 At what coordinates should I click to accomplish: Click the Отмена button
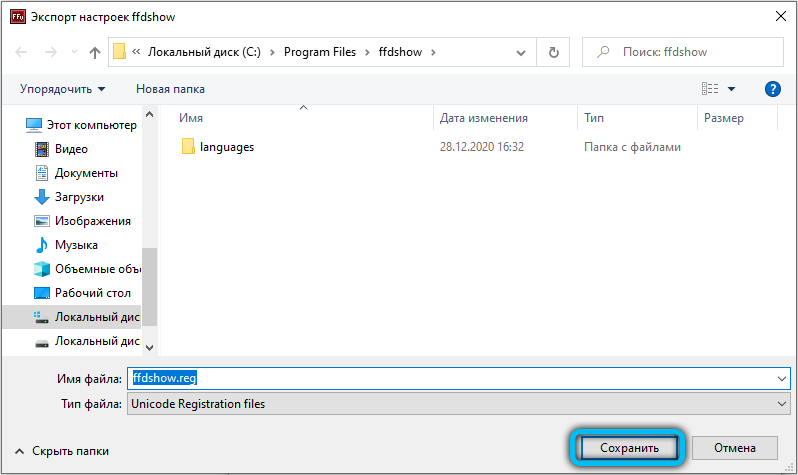coord(734,448)
